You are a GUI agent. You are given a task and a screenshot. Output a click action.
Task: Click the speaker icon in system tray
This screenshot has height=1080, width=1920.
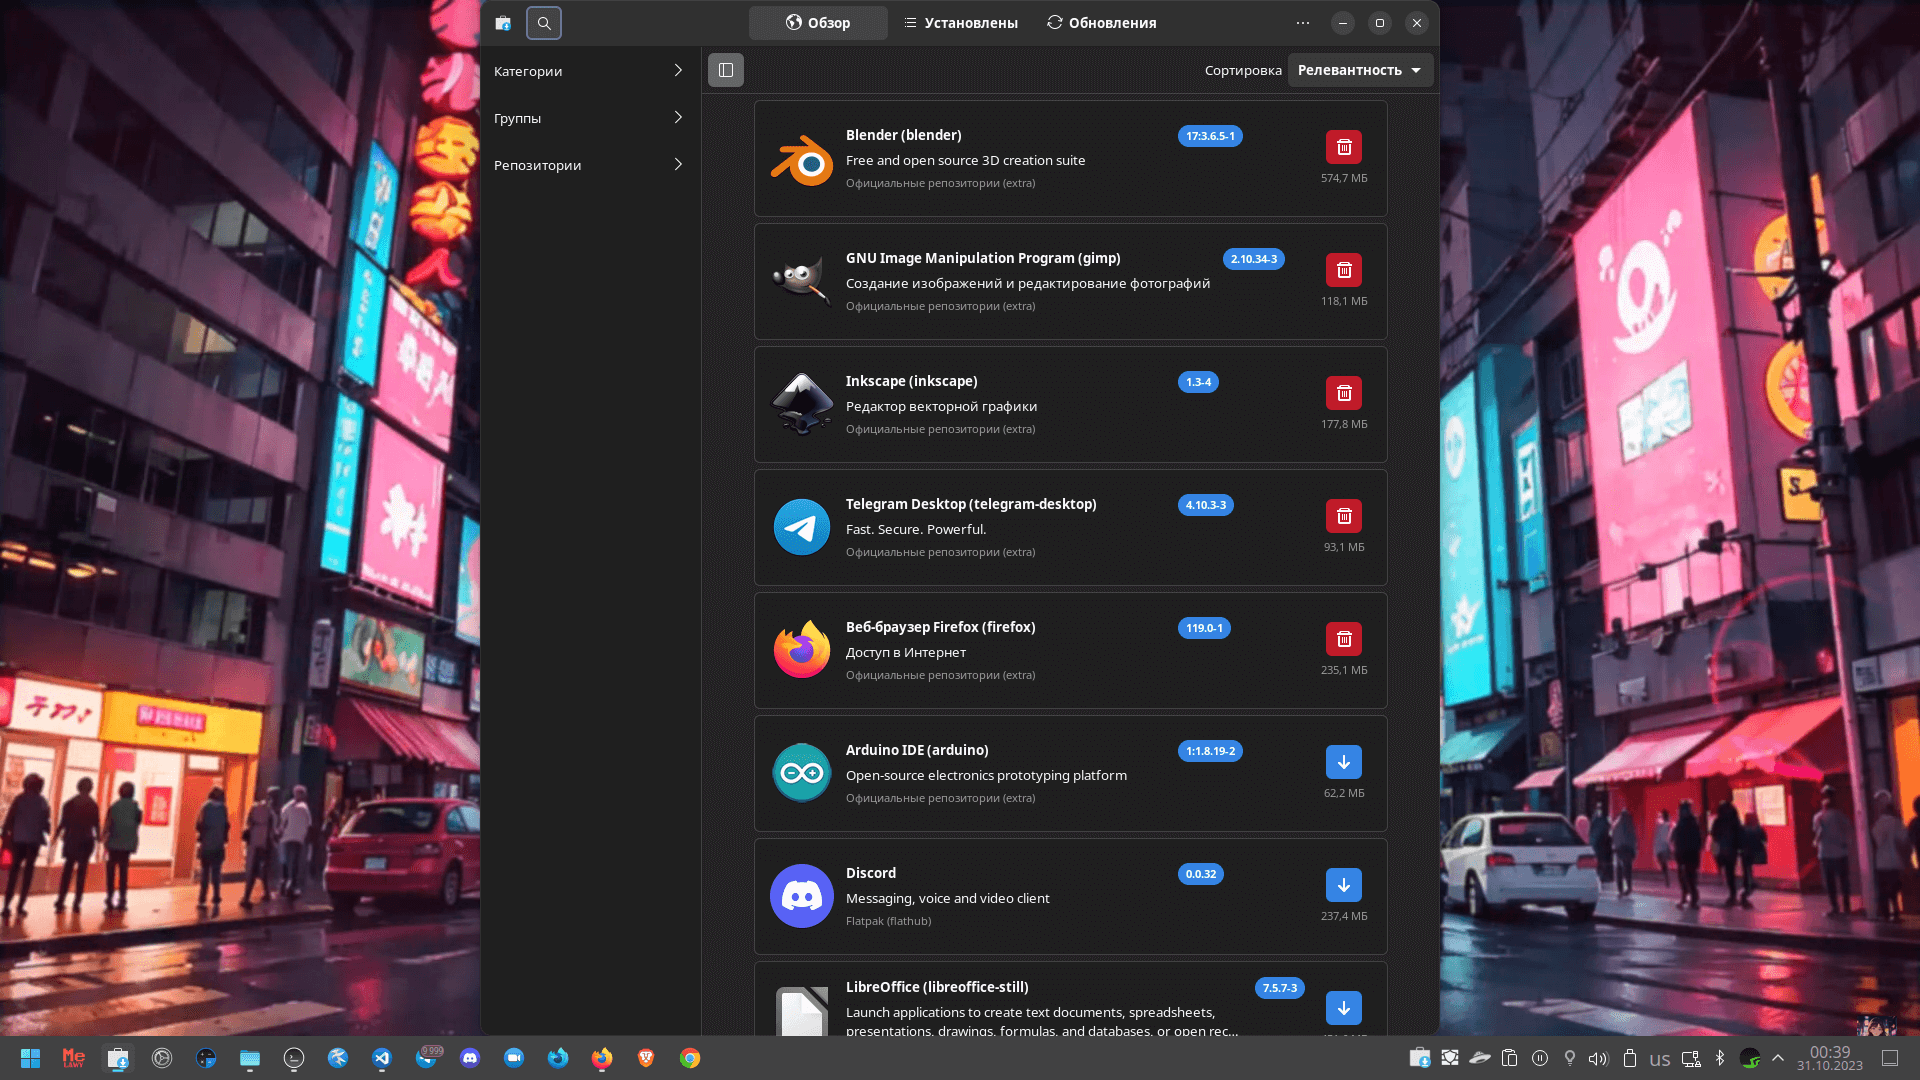1600,1057
